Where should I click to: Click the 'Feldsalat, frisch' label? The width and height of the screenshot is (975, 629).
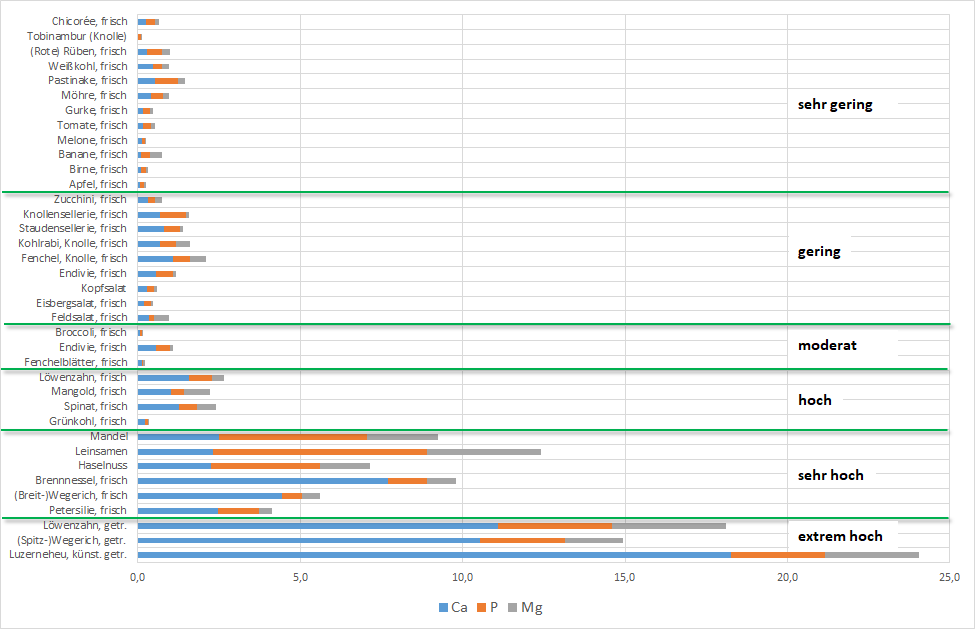pos(89,318)
